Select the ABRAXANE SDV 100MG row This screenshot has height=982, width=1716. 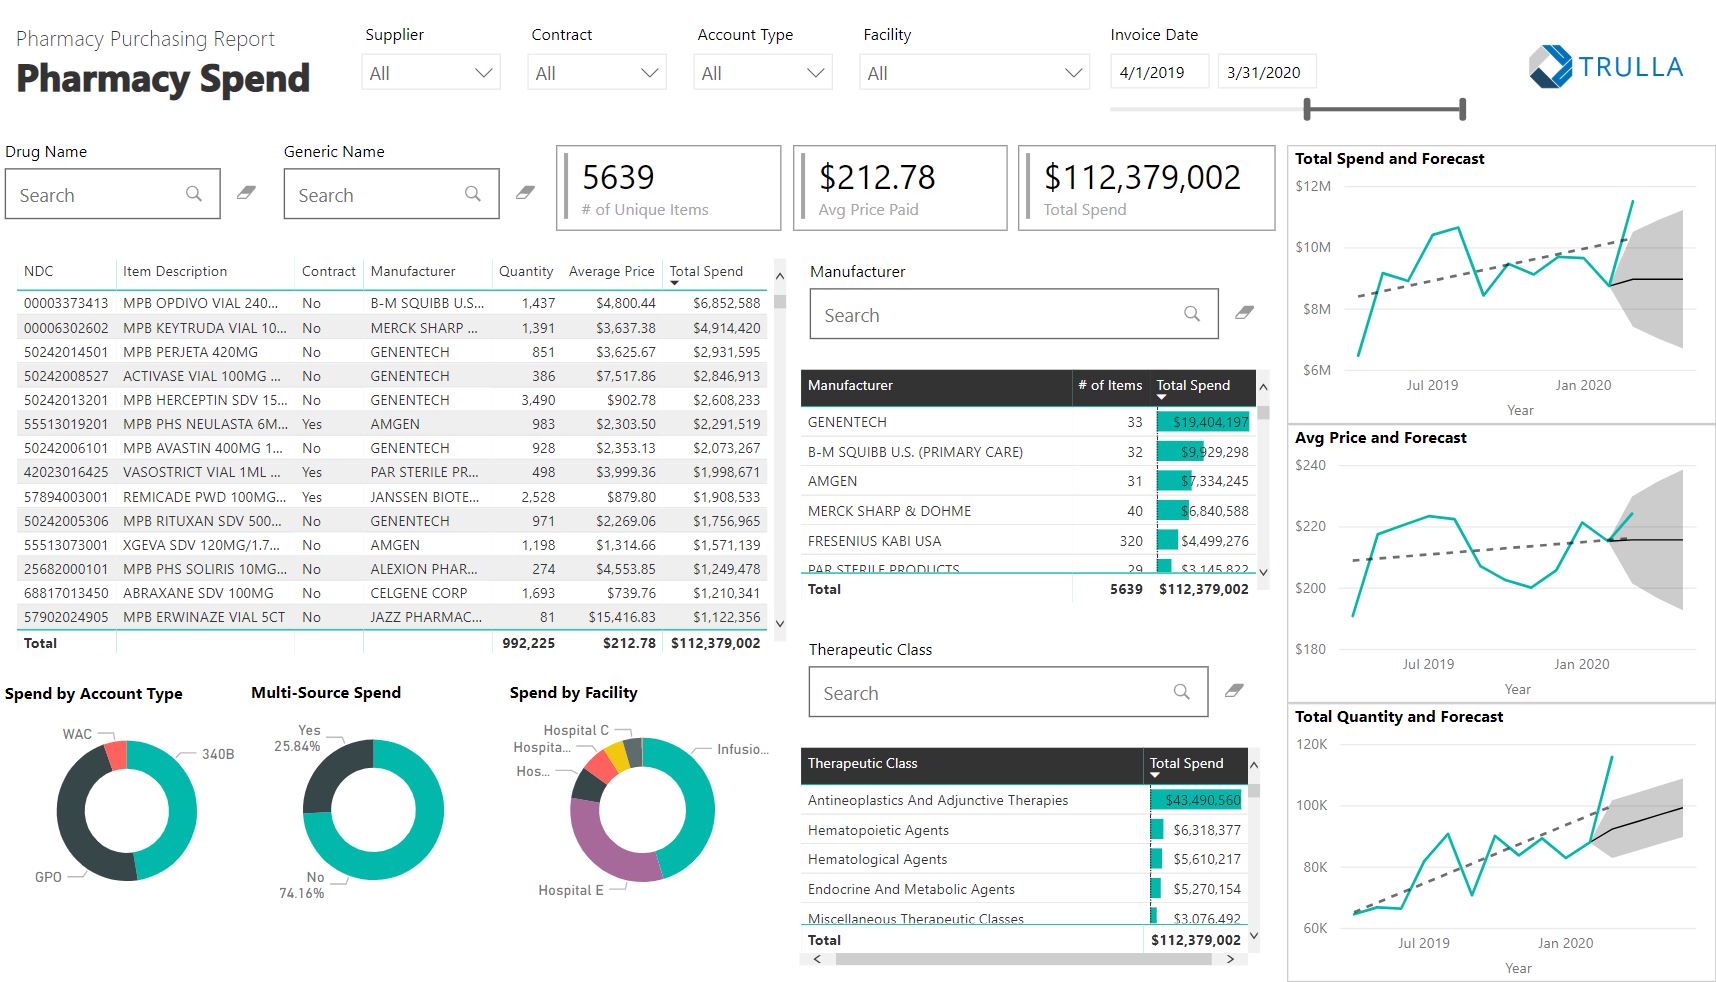point(392,593)
